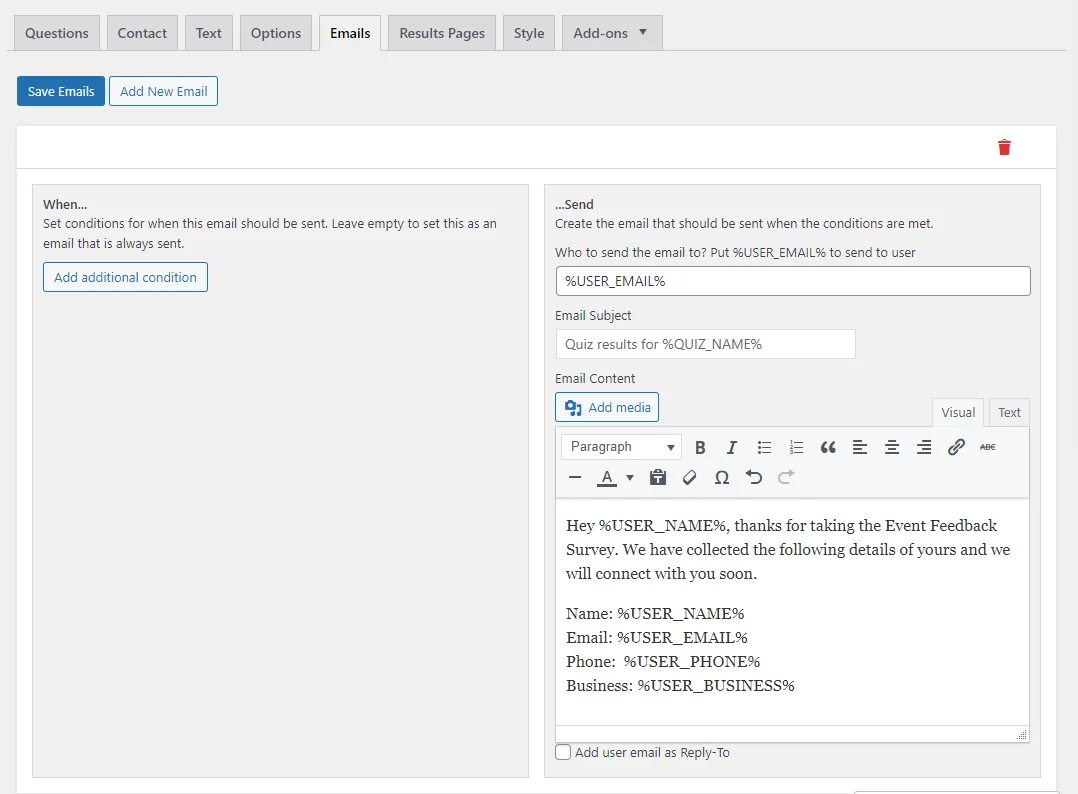Click the line 'Phone: %USER_PHONE%' in editor
The image size is (1078, 794).
point(663,661)
